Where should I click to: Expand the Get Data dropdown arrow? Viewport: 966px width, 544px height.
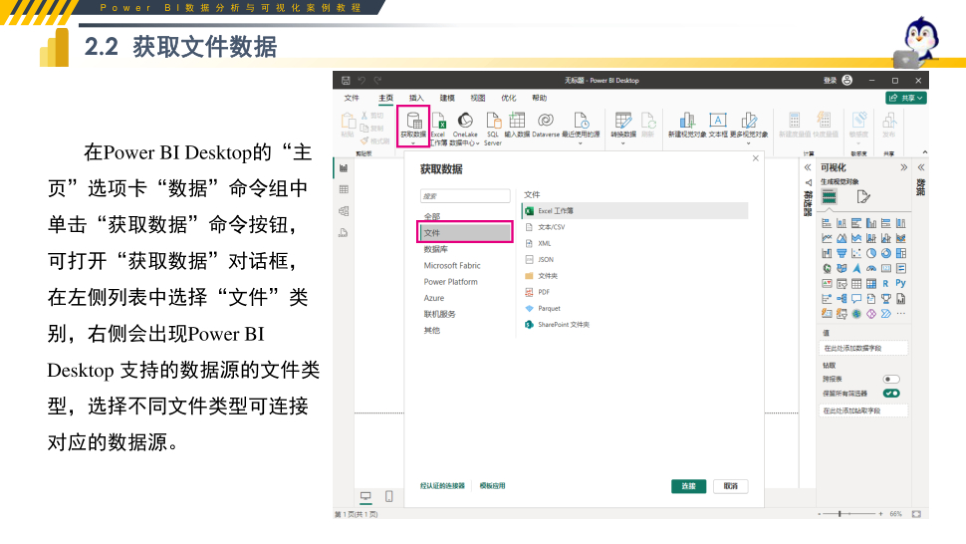coord(413,143)
